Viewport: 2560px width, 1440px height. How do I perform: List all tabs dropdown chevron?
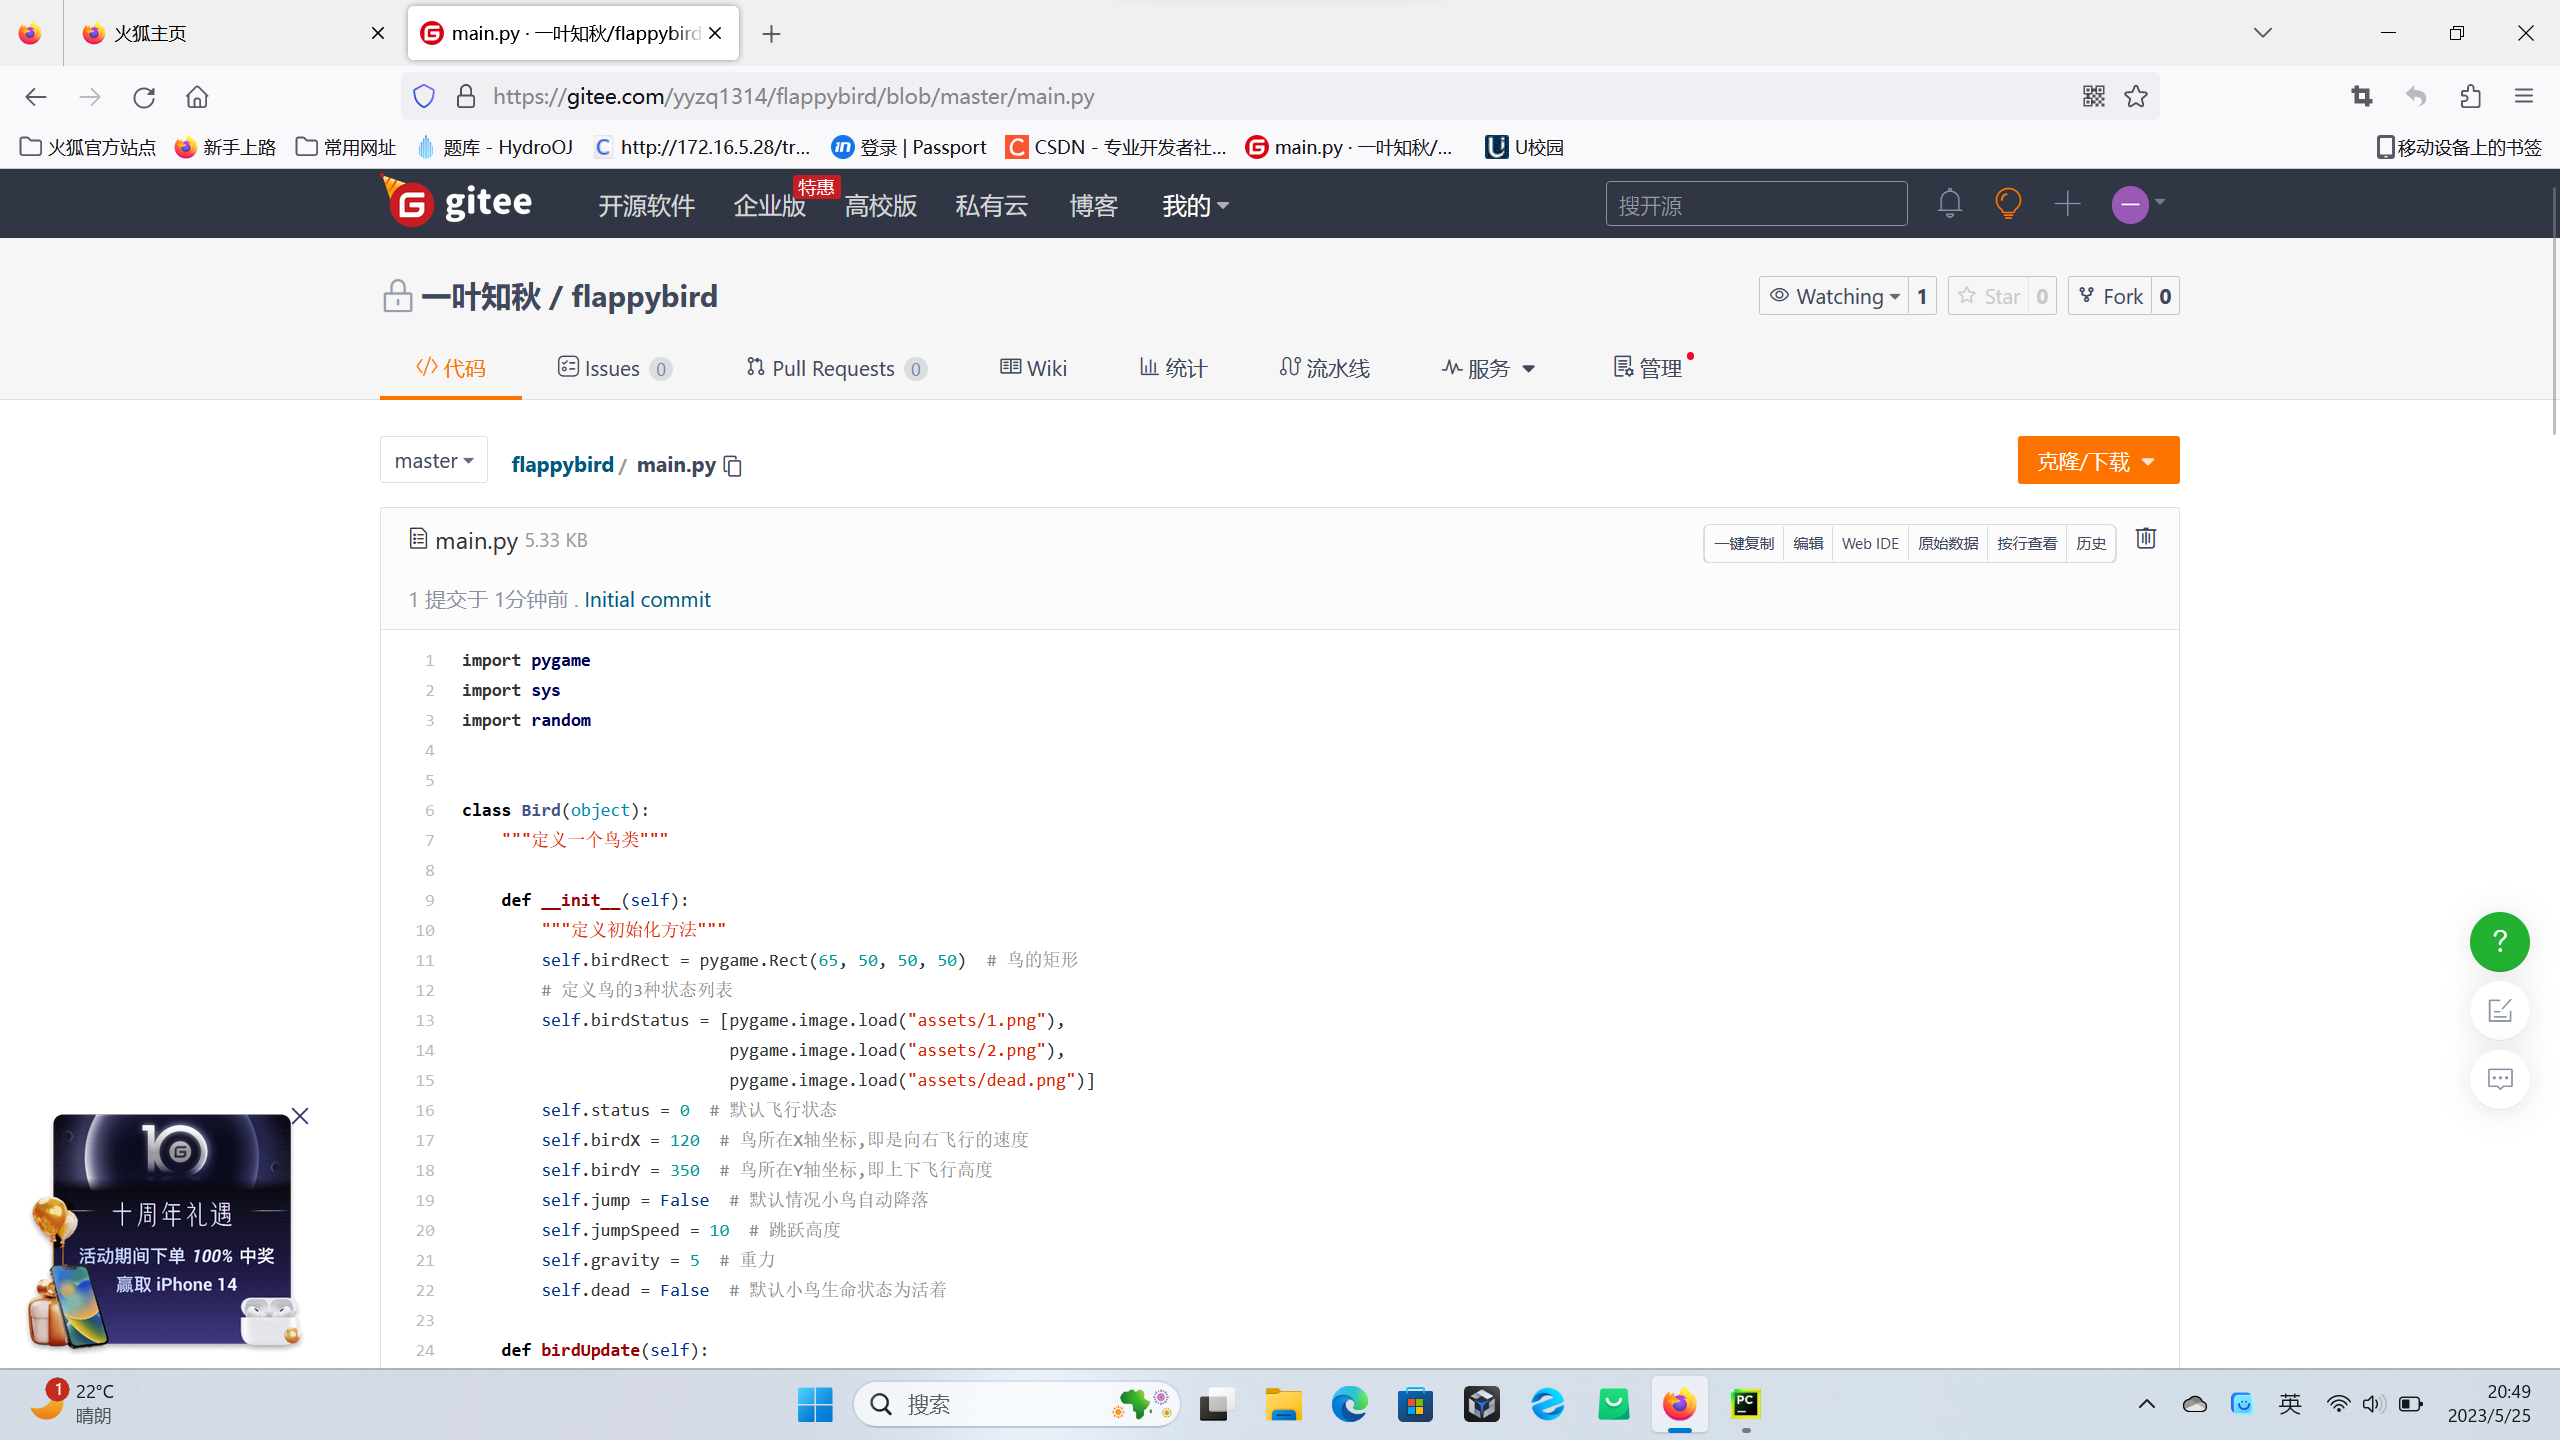pyautogui.click(x=2263, y=33)
